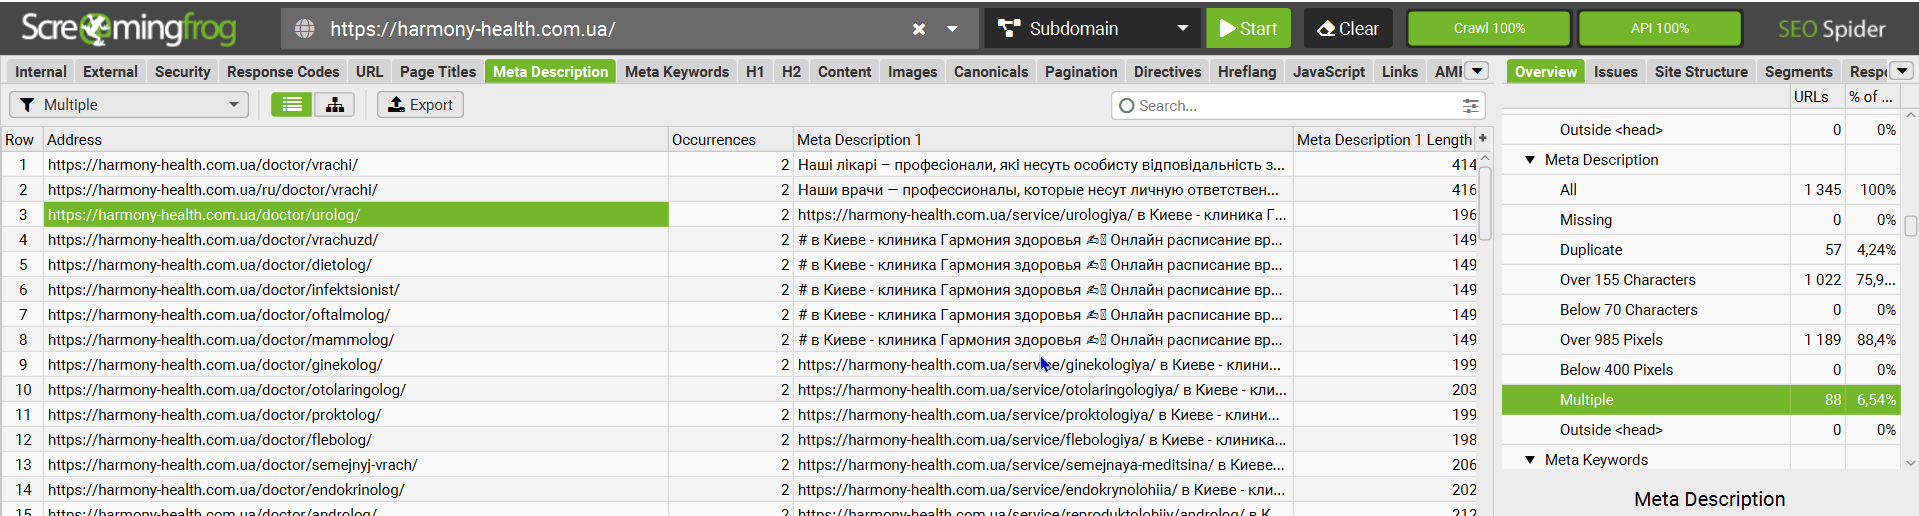Open search filter settings sliders icon
Viewport: 1919px width, 516px height.
point(1470,105)
